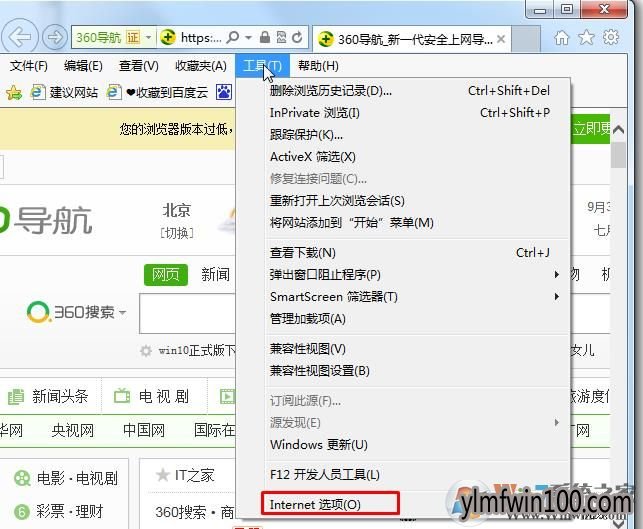Image resolution: width=643 pixels, height=529 pixels.
Task: Click the 360 search input box
Action: pos(187,313)
